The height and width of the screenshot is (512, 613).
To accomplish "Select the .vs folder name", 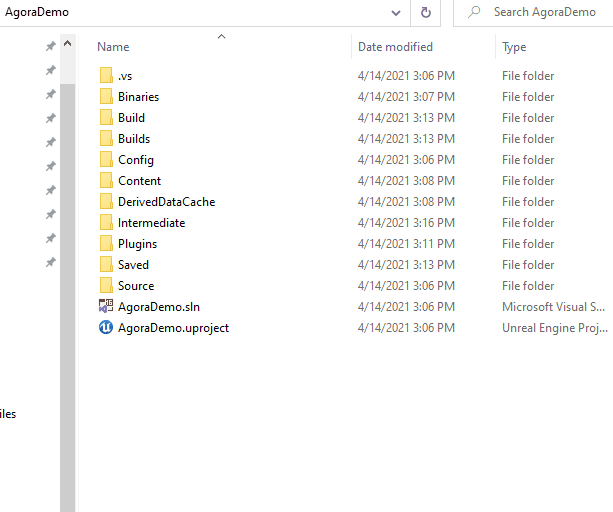I will coord(125,76).
